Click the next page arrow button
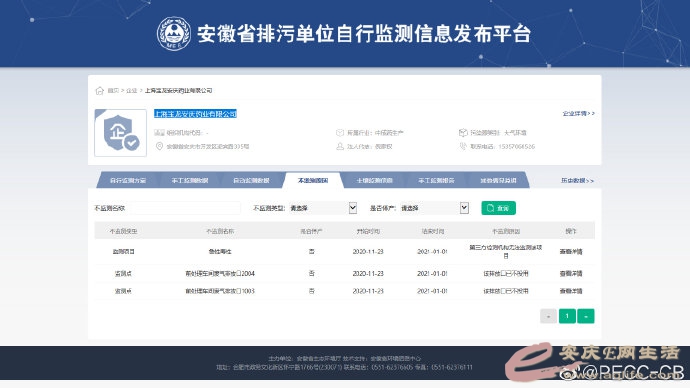 click(x=586, y=316)
